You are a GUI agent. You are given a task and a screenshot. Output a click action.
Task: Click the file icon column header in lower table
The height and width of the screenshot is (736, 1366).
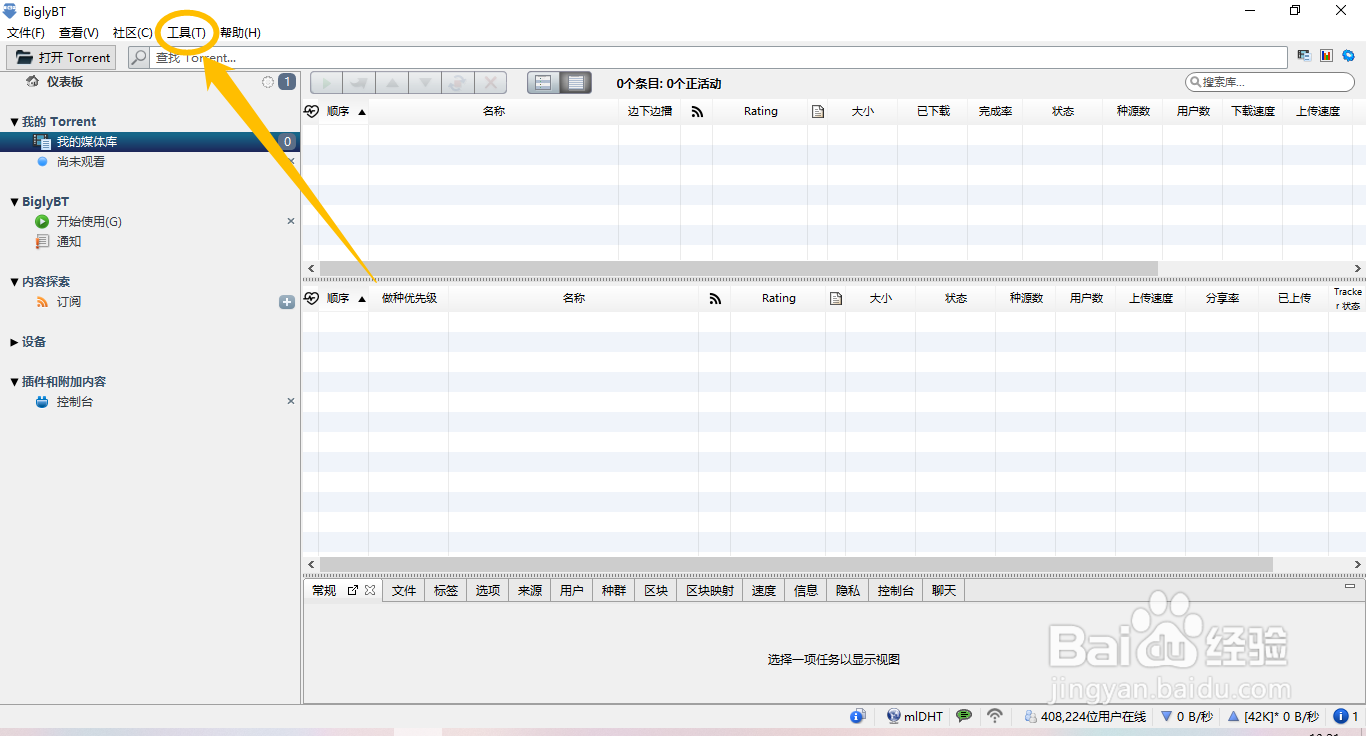tap(836, 299)
